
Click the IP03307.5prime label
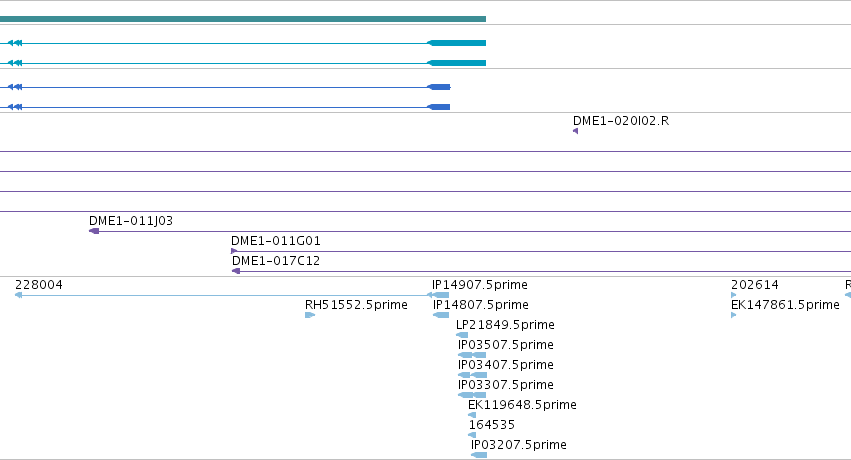click(506, 385)
